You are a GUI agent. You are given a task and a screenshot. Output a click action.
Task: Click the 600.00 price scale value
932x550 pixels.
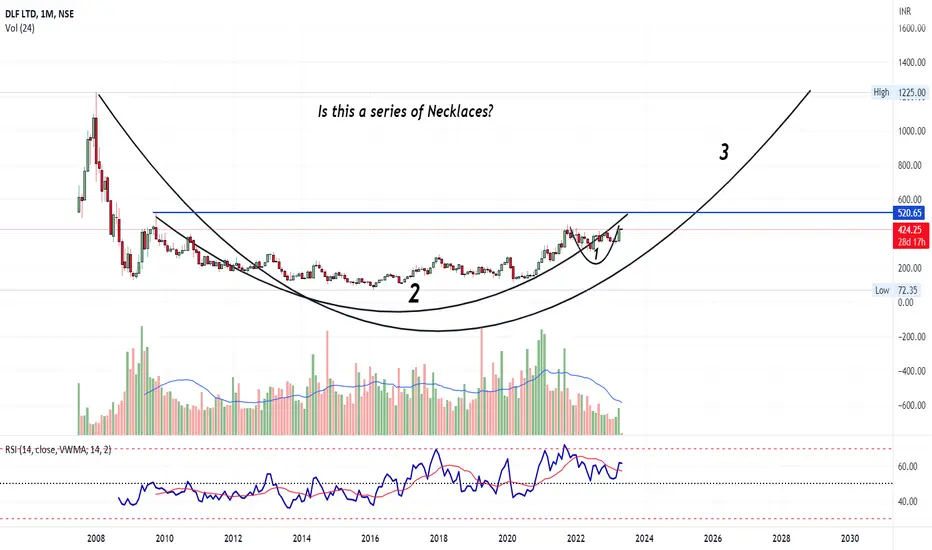[x=912, y=199]
